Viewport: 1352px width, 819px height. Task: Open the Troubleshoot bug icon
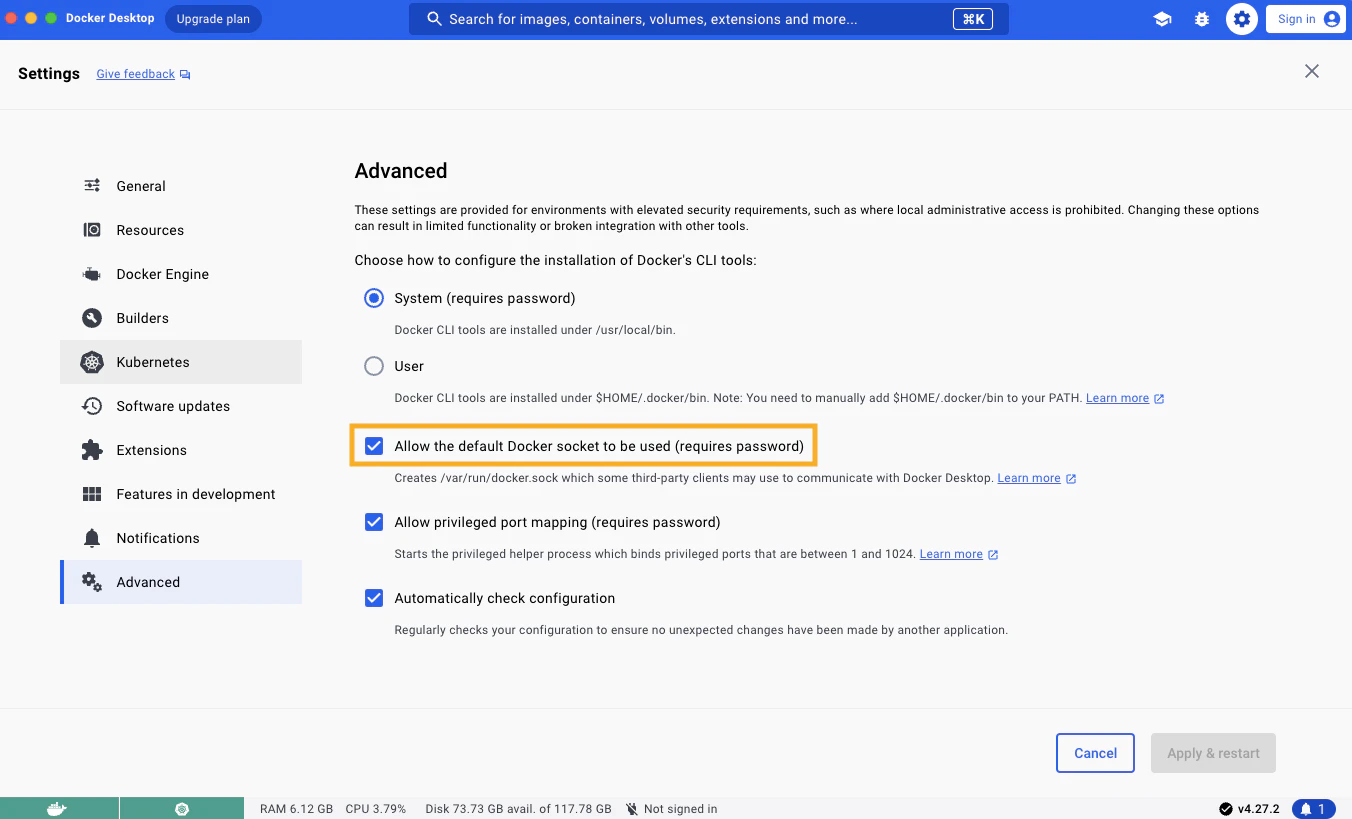click(x=1202, y=19)
